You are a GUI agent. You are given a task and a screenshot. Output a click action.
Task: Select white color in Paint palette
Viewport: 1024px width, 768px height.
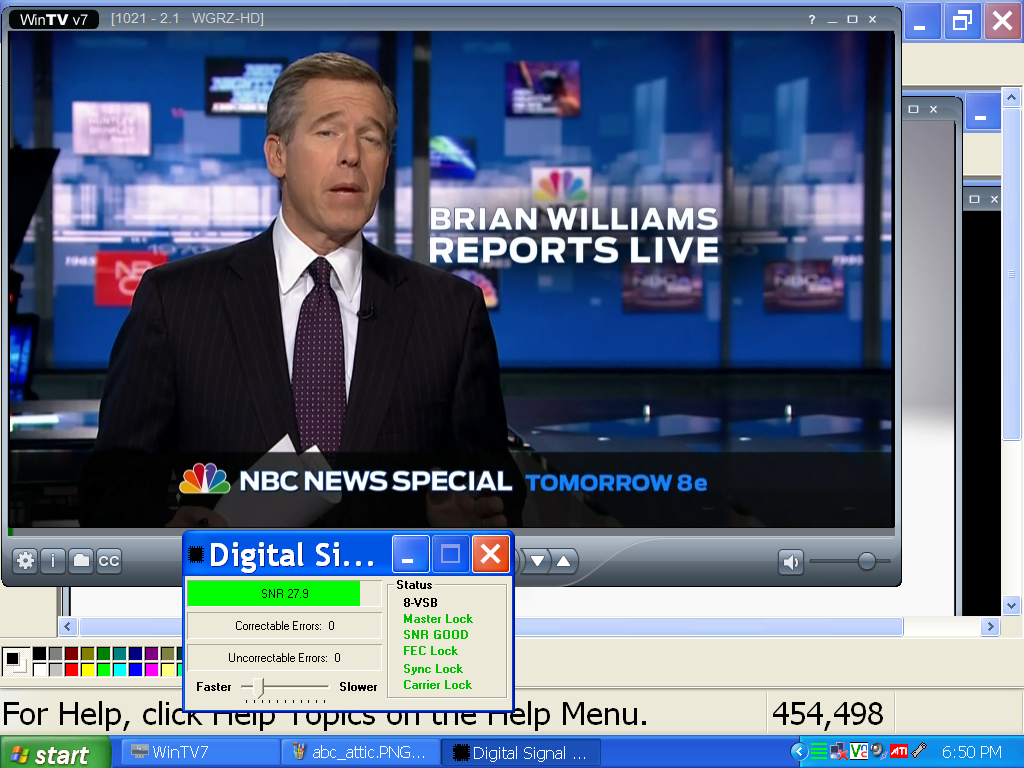click(x=39, y=669)
